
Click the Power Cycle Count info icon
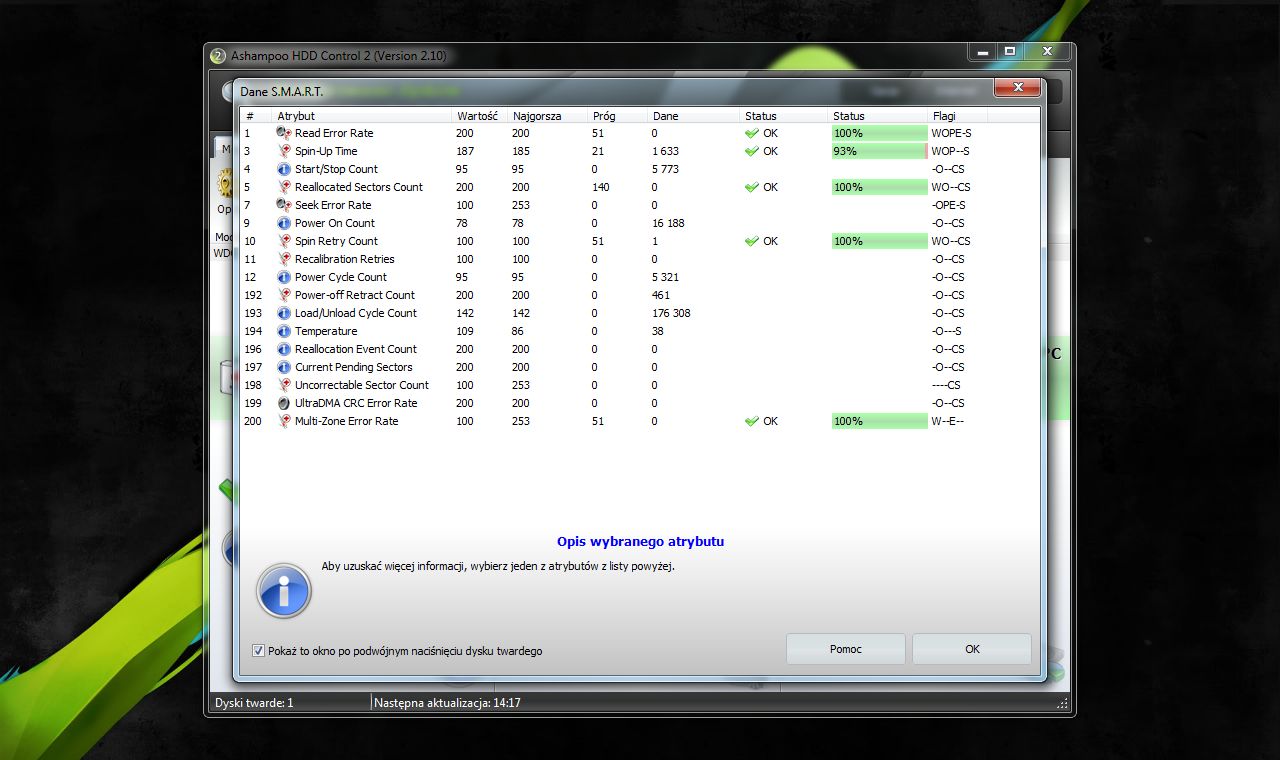tap(284, 277)
